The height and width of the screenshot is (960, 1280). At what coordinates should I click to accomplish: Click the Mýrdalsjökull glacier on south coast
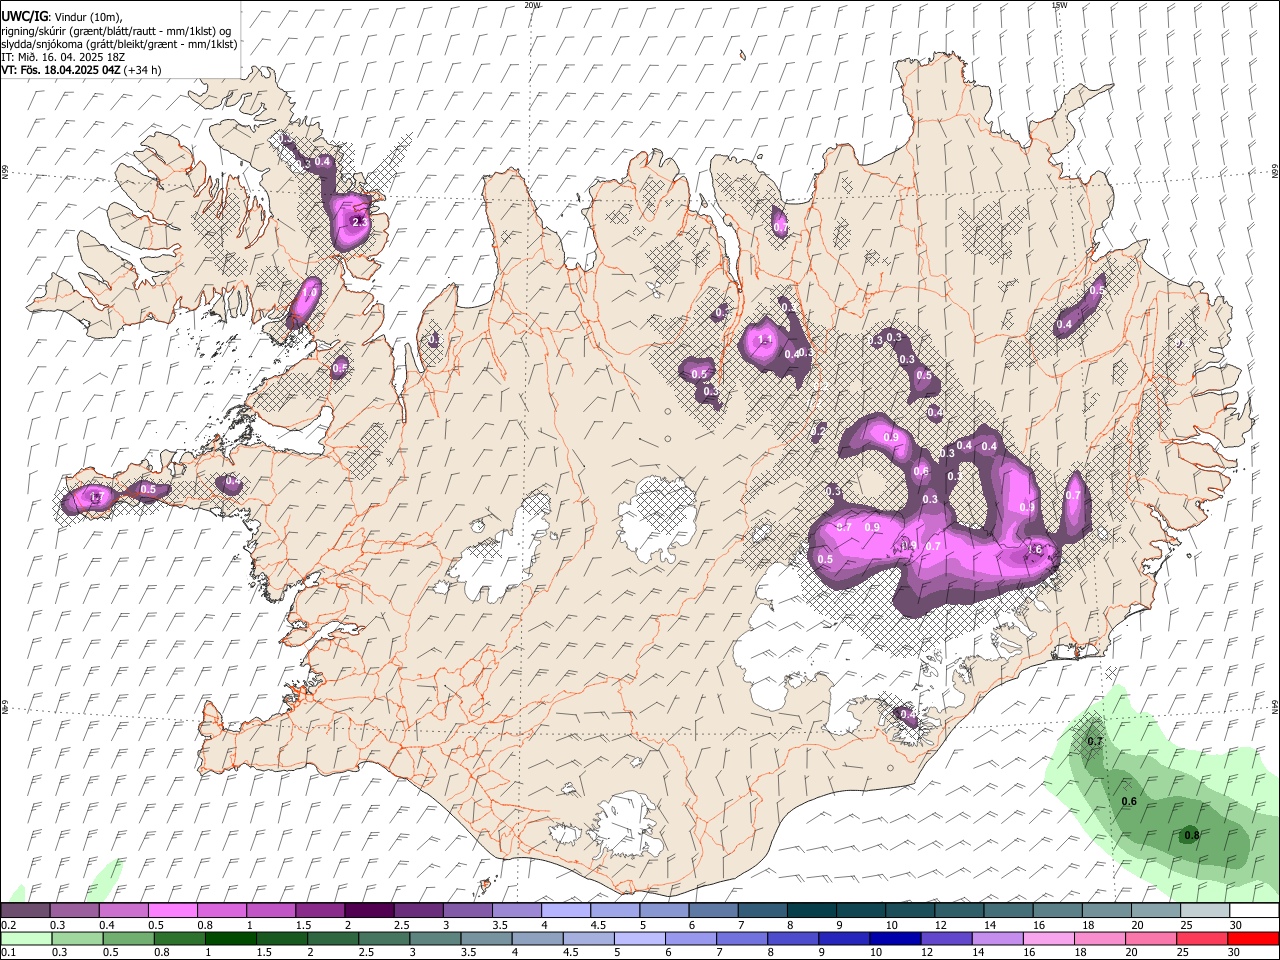625,825
